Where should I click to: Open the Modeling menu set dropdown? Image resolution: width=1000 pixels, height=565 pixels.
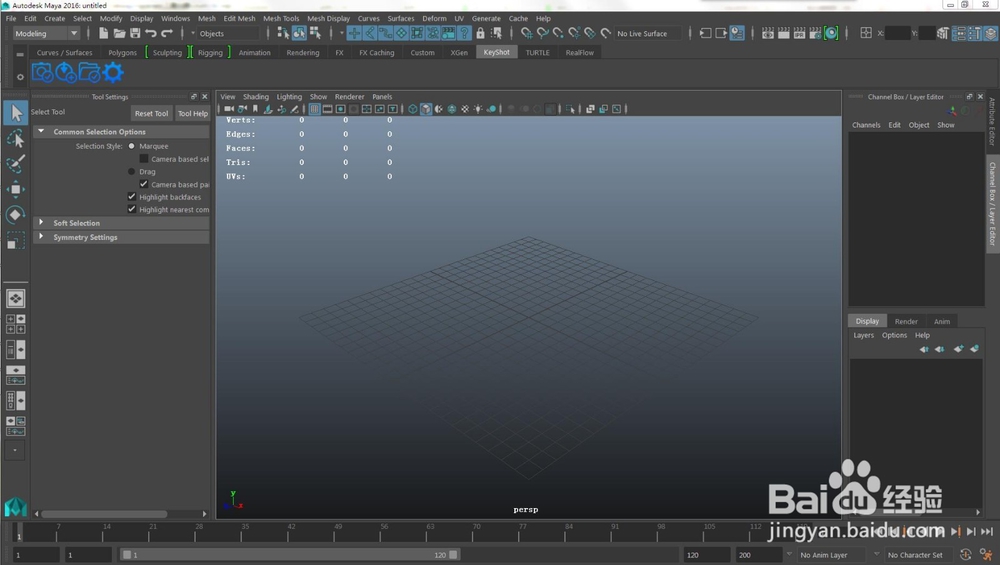pyautogui.click(x=46, y=33)
